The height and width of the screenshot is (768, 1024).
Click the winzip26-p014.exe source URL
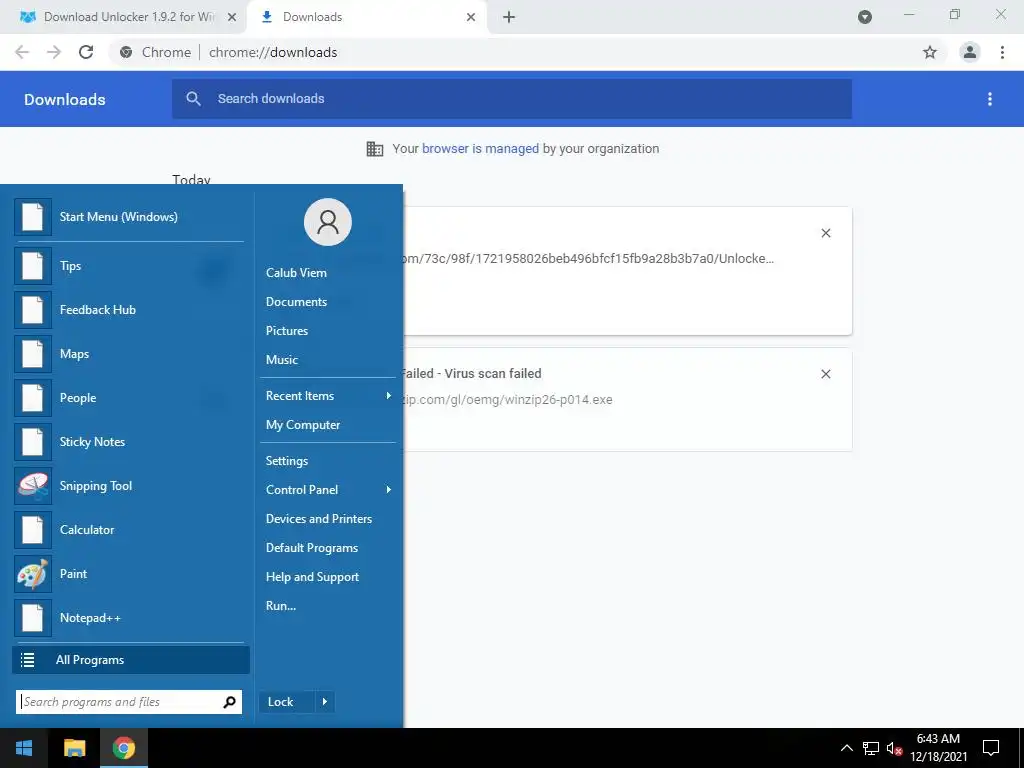click(508, 400)
